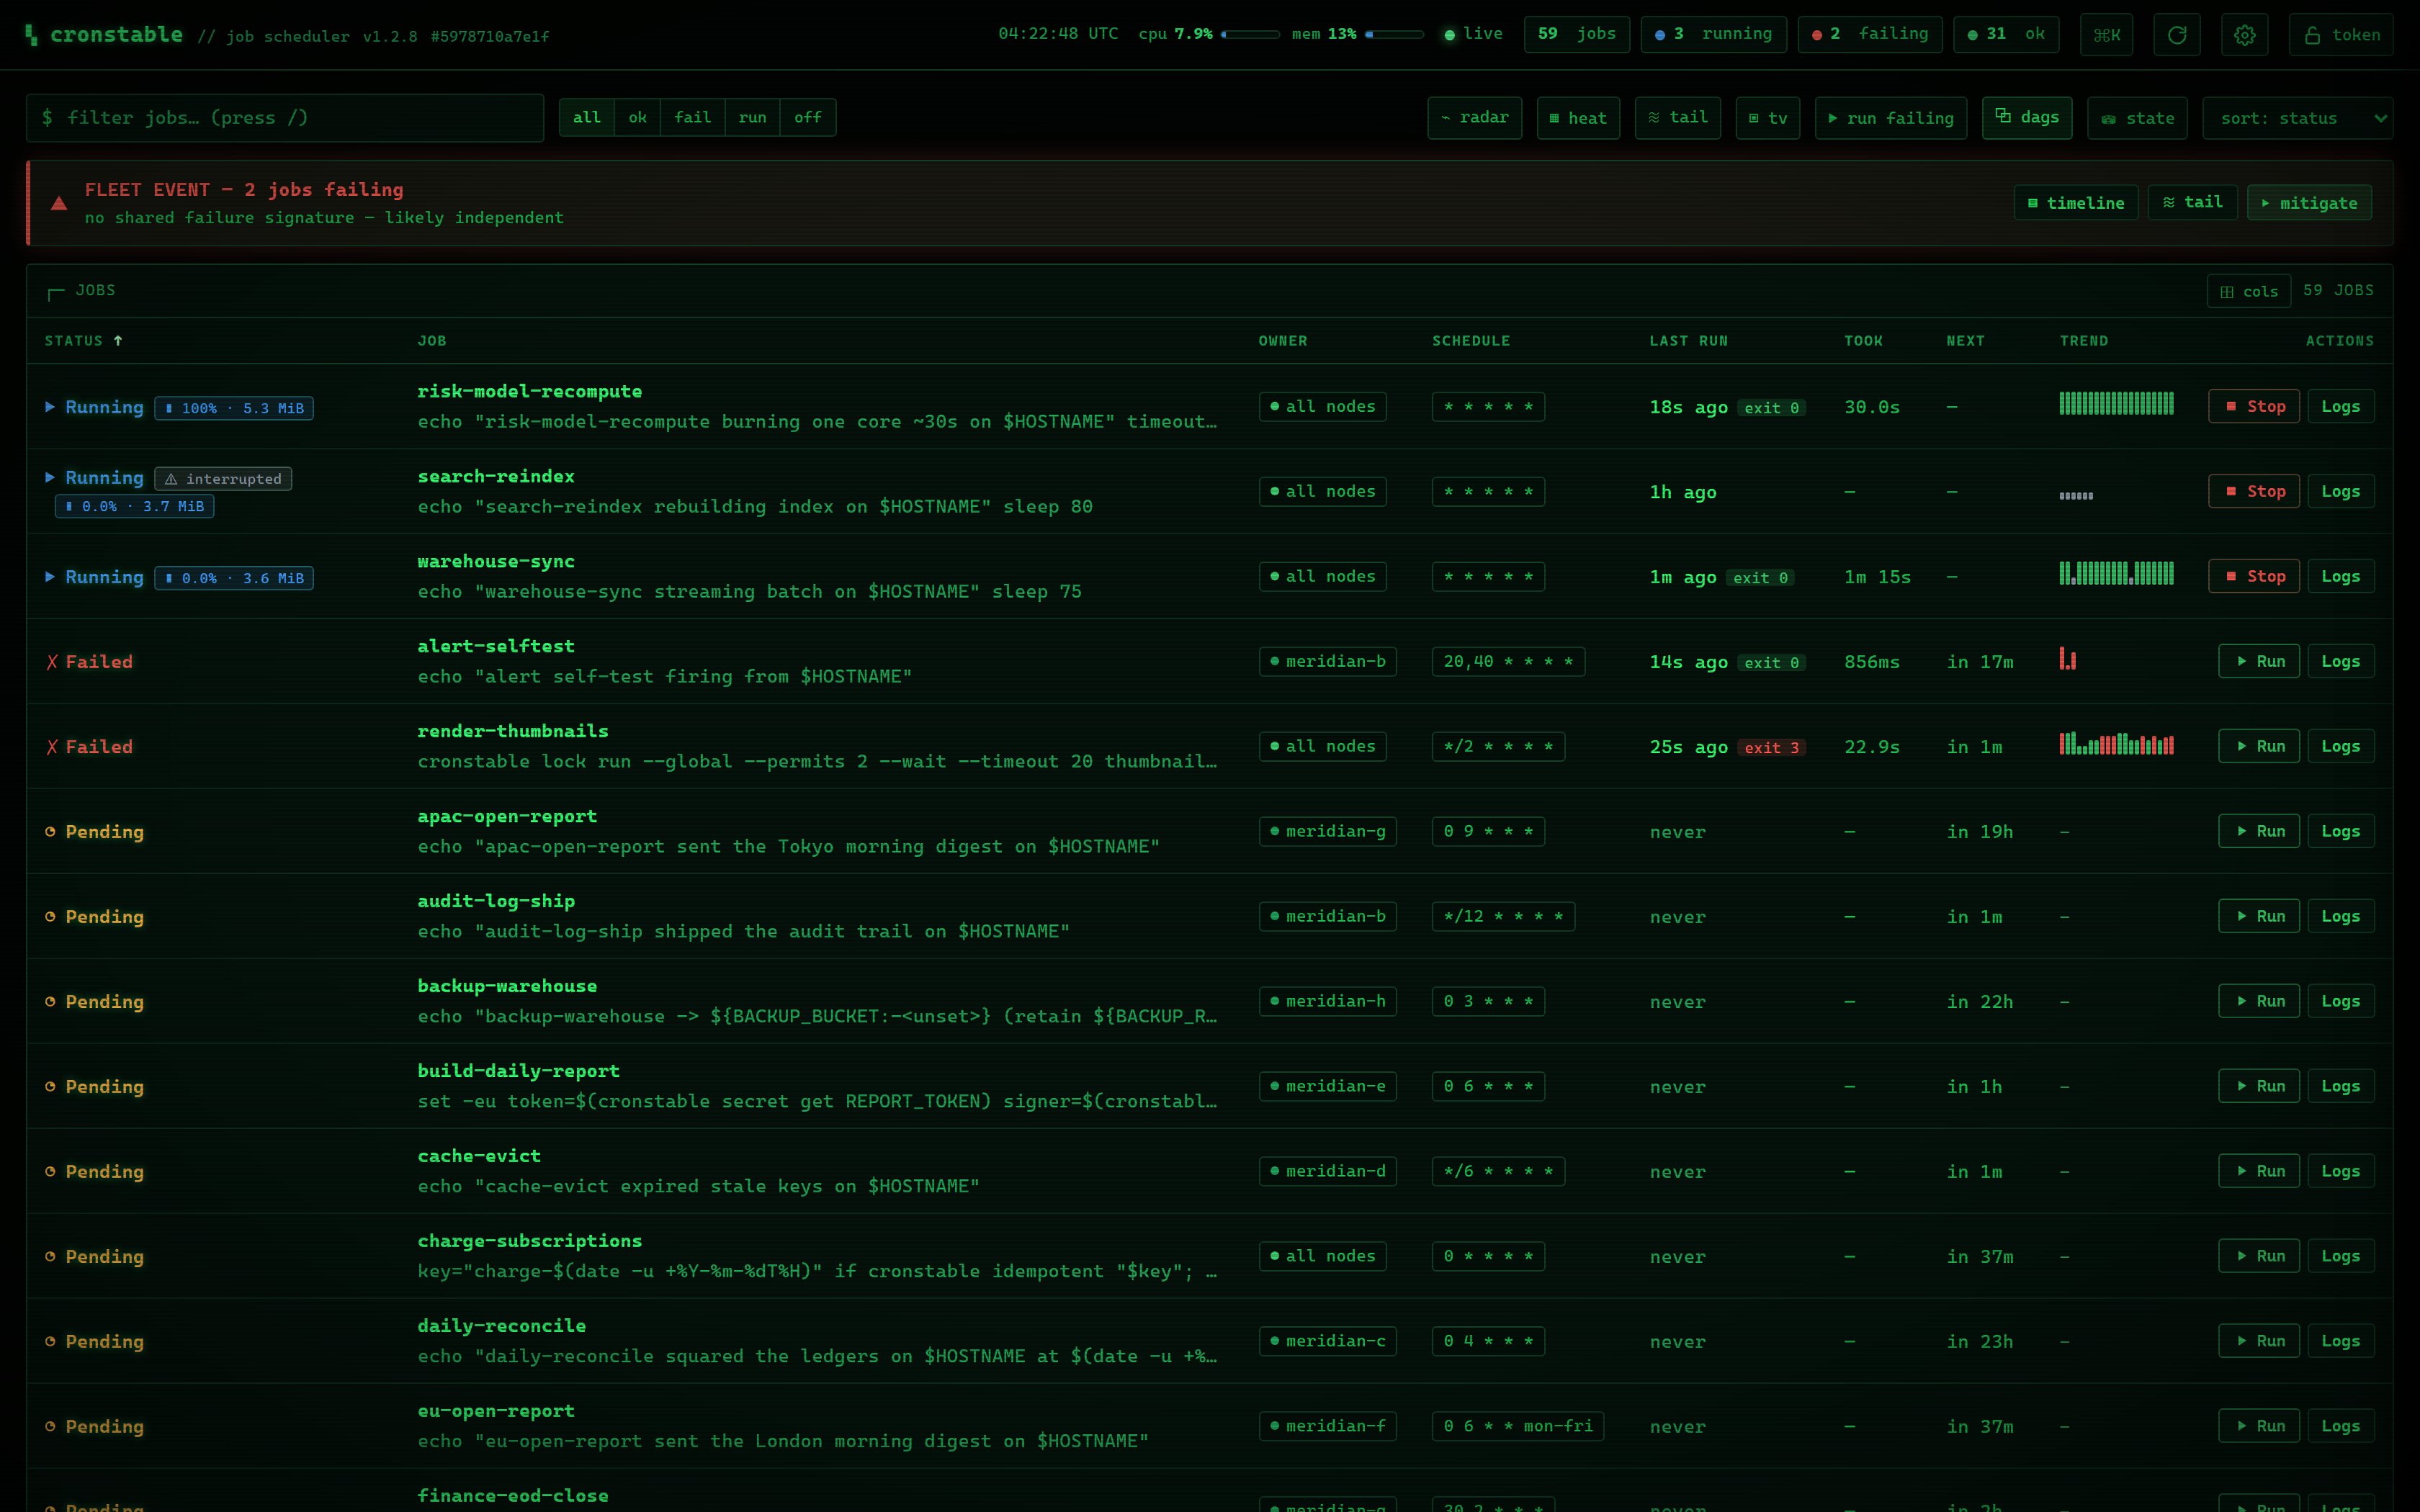Image resolution: width=2420 pixels, height=1512 pixels.
Task: Click mitigate in fleet event banner
Action: coord(2308,203)
